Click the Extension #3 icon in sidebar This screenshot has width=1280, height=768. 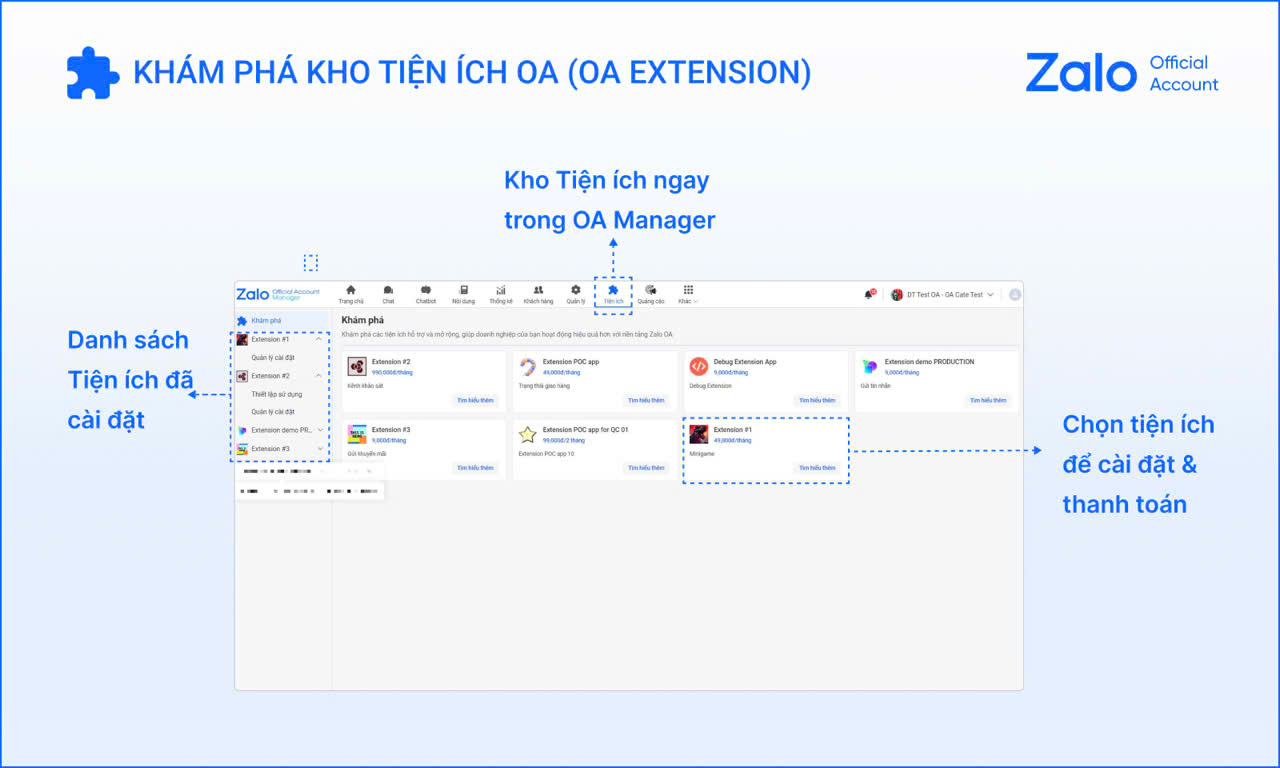pos(242,449)
